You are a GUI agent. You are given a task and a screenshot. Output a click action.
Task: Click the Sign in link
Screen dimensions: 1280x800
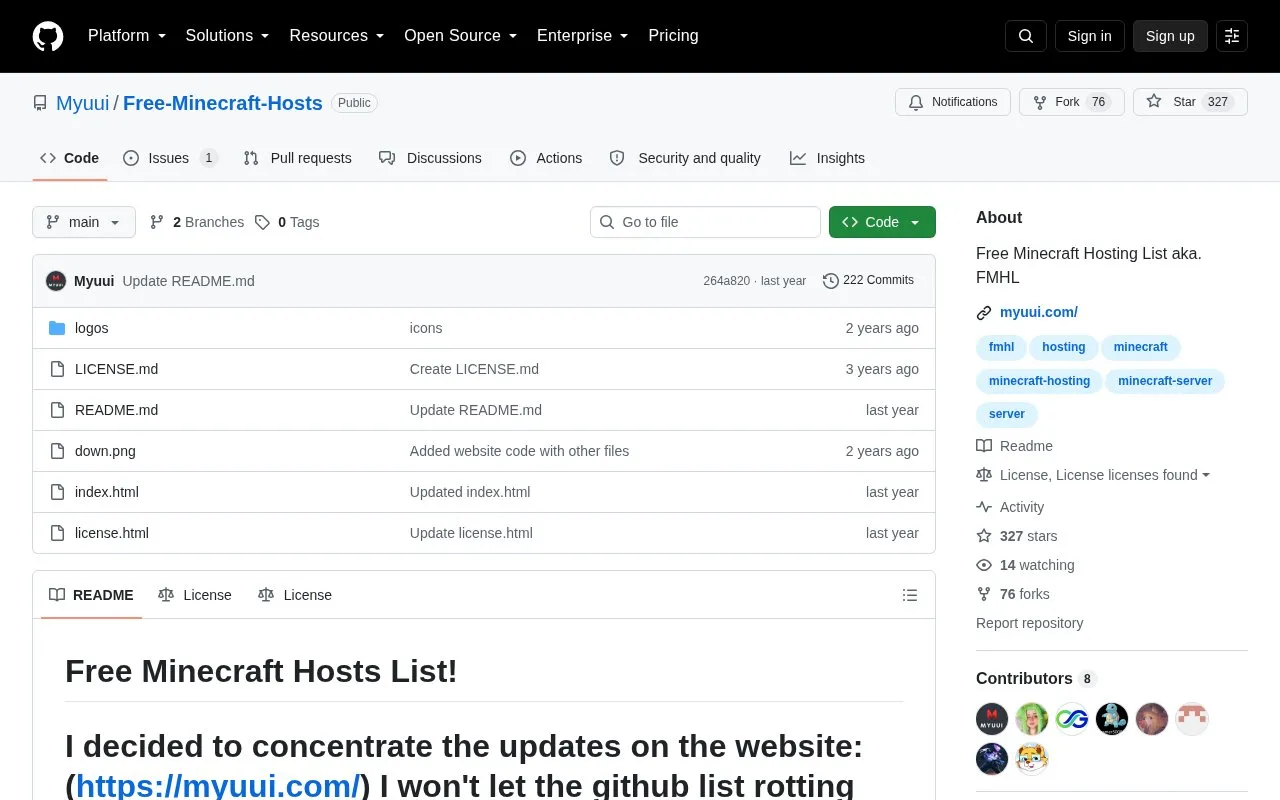[x=1089, y=36]
